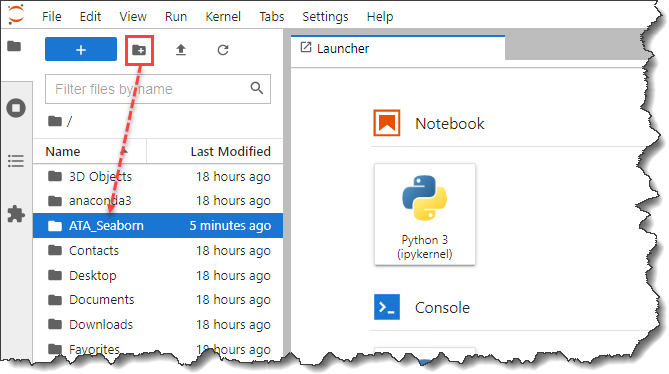The width and height of the screenshot is (669, 374).
Task: Click the Launcher tab icon
Action: point(306,47)
